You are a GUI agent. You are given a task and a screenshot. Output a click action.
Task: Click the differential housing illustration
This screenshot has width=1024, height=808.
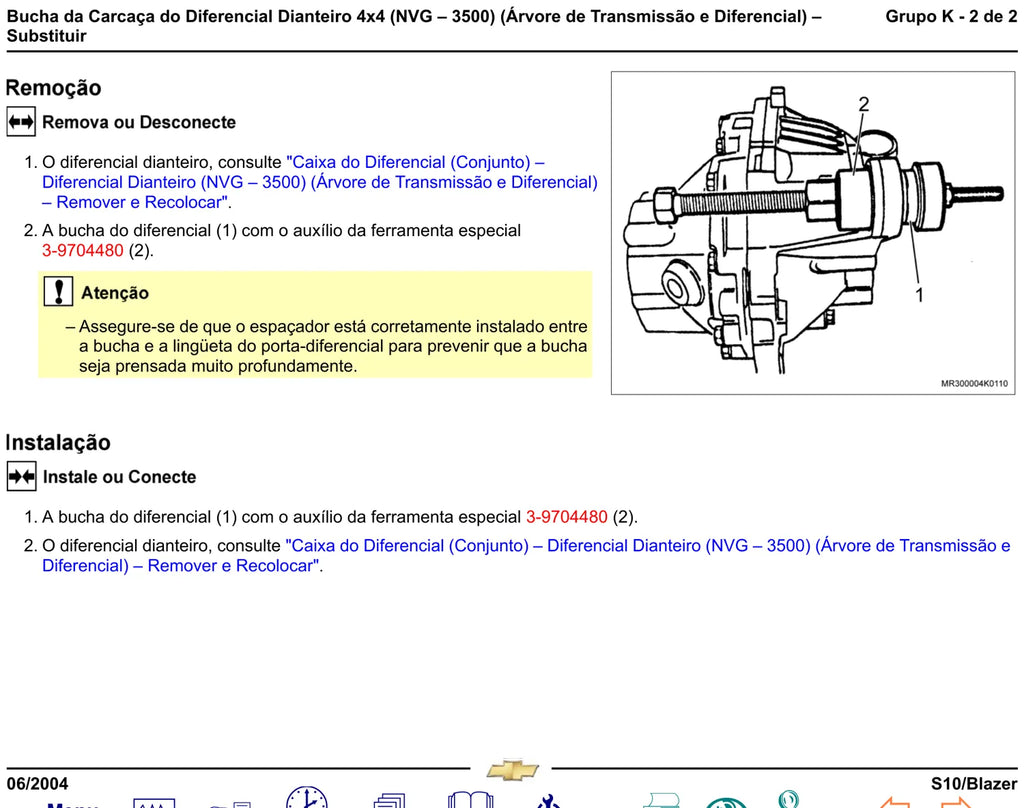click(813, 233)
